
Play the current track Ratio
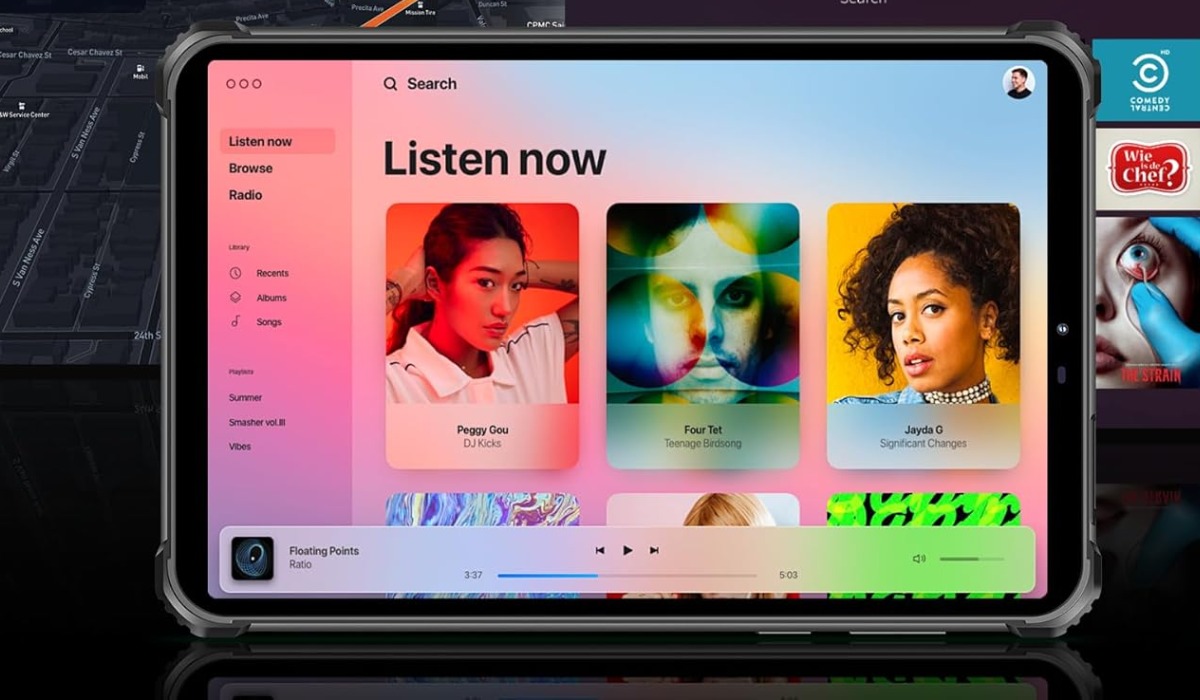(x=627, y=550)
